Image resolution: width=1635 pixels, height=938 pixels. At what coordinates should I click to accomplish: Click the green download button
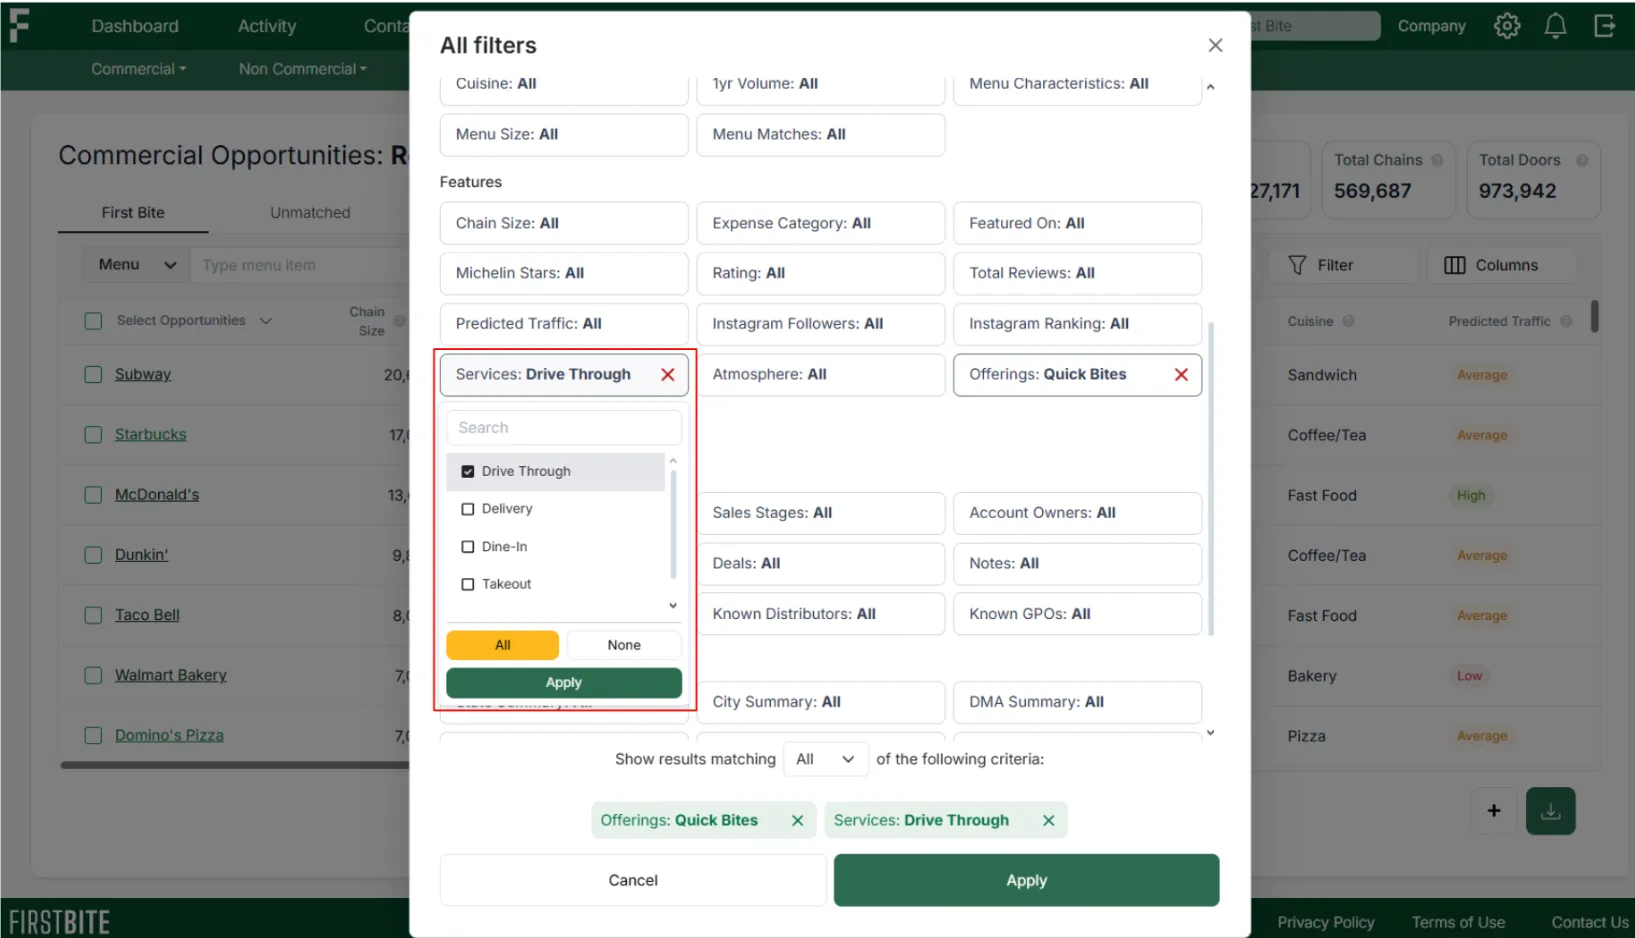coord(1551,811)
